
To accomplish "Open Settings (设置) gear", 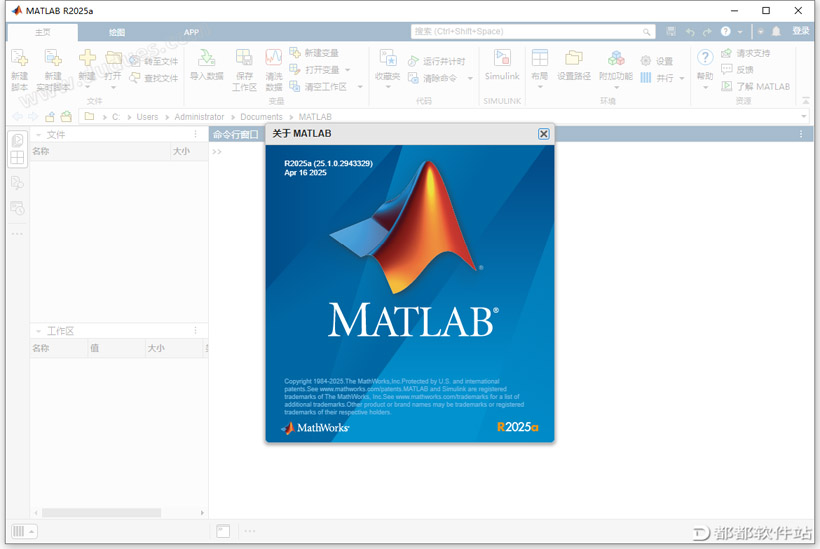I will coord(646,61).
